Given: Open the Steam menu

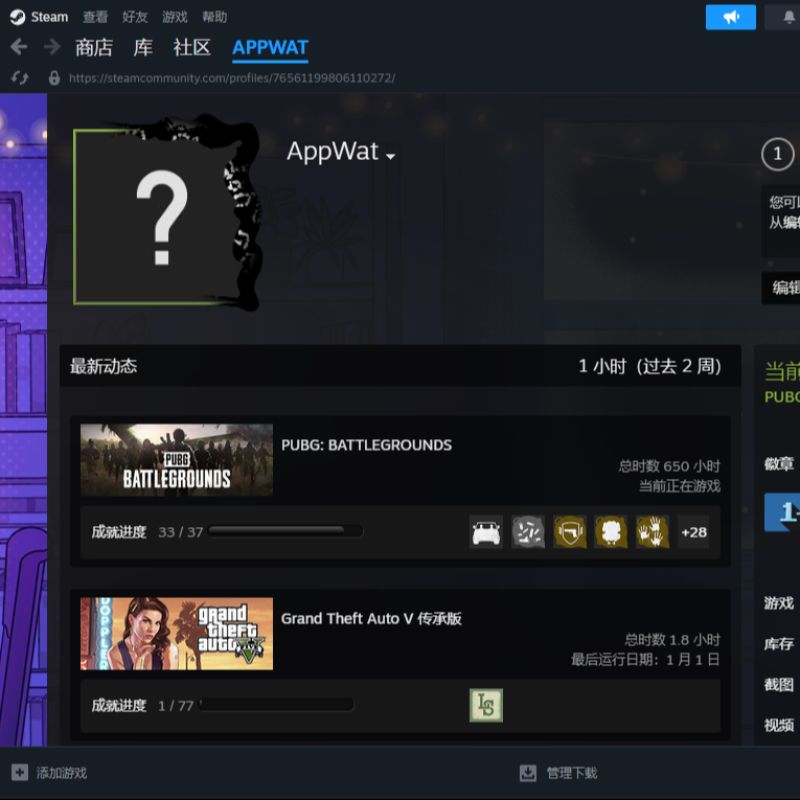Looking at the screenshot, I should [x=40, y=17].
